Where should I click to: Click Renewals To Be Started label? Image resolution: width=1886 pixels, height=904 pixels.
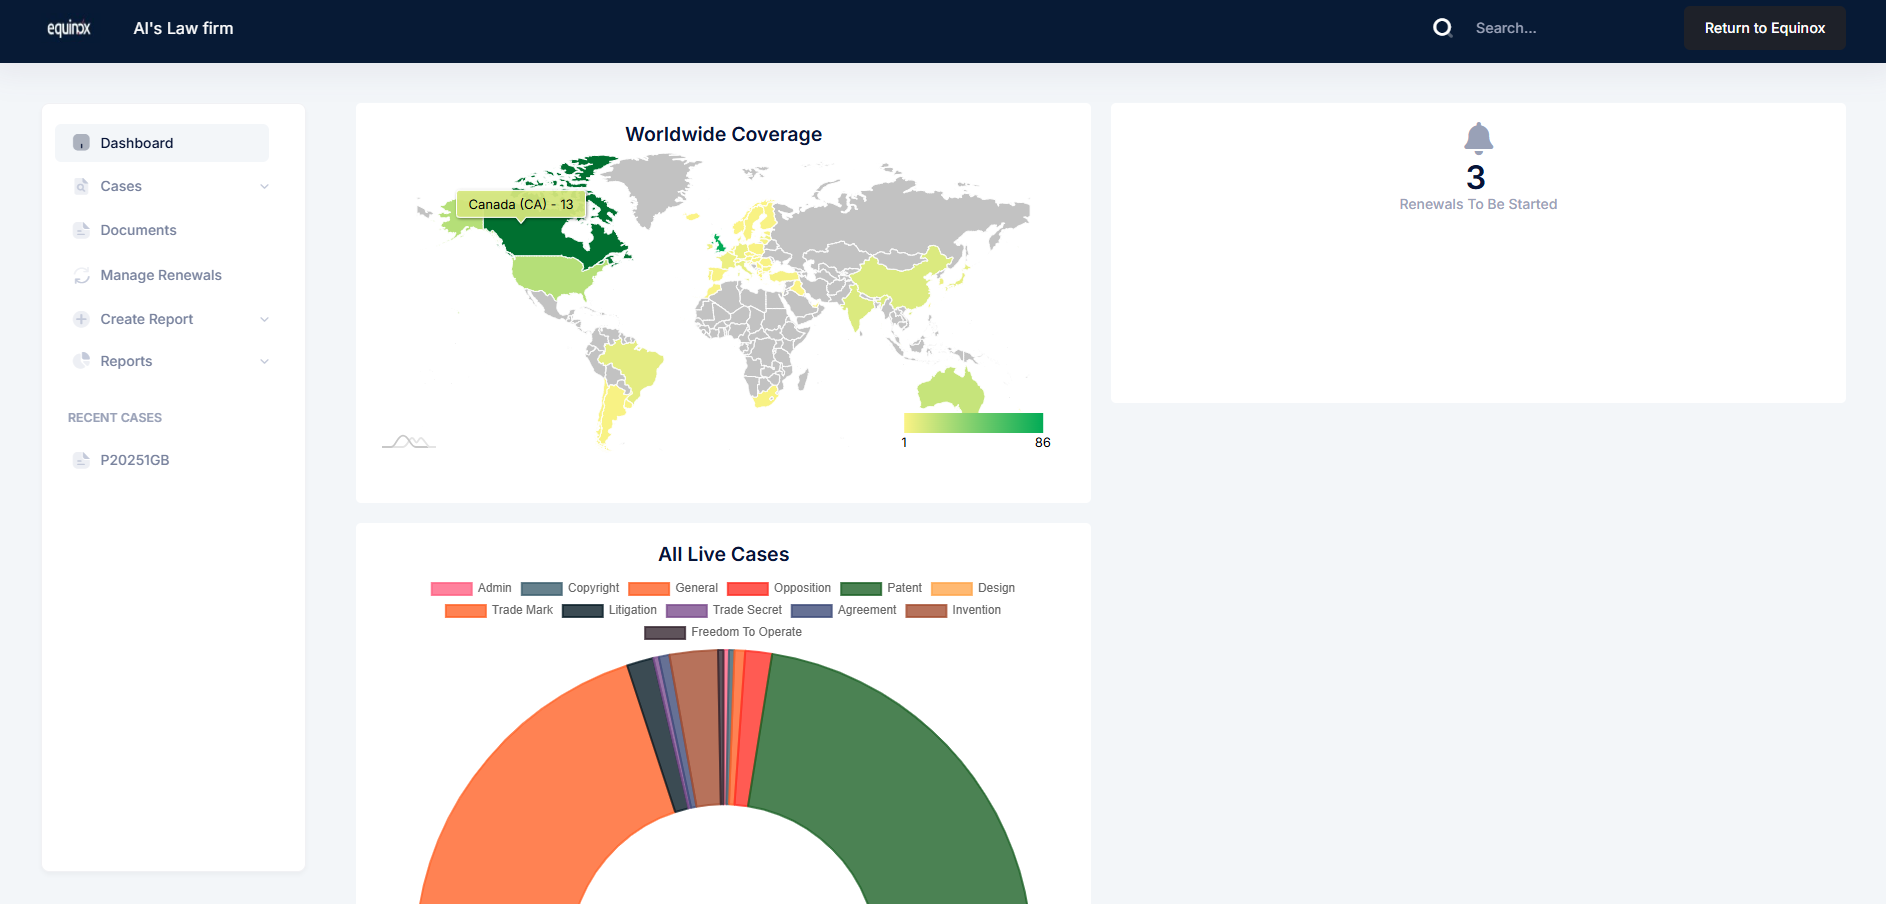pyautogui.click(x=1478, y=204)
